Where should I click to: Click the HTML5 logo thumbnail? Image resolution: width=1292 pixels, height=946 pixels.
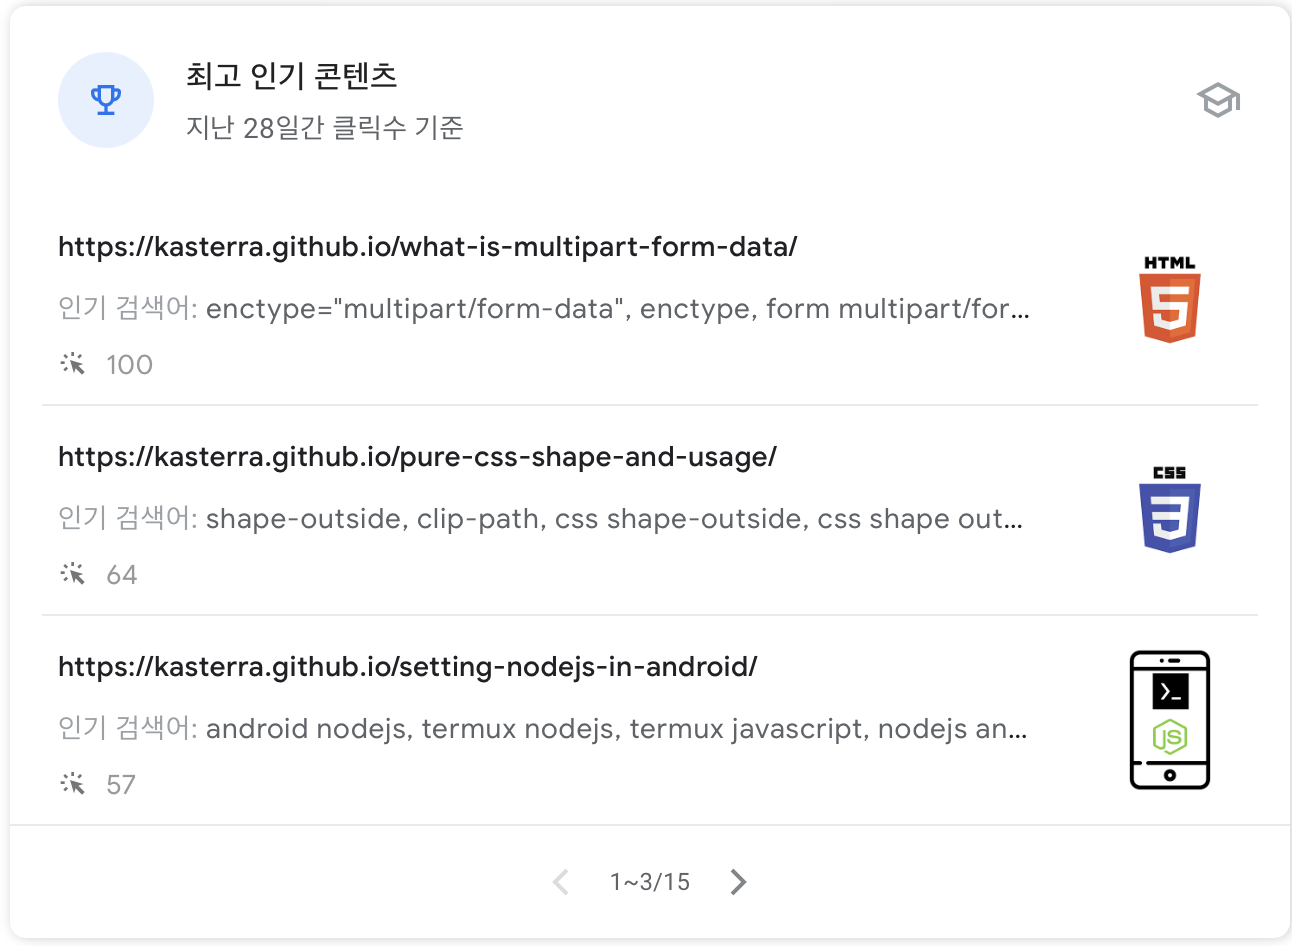coord(1169,300)
